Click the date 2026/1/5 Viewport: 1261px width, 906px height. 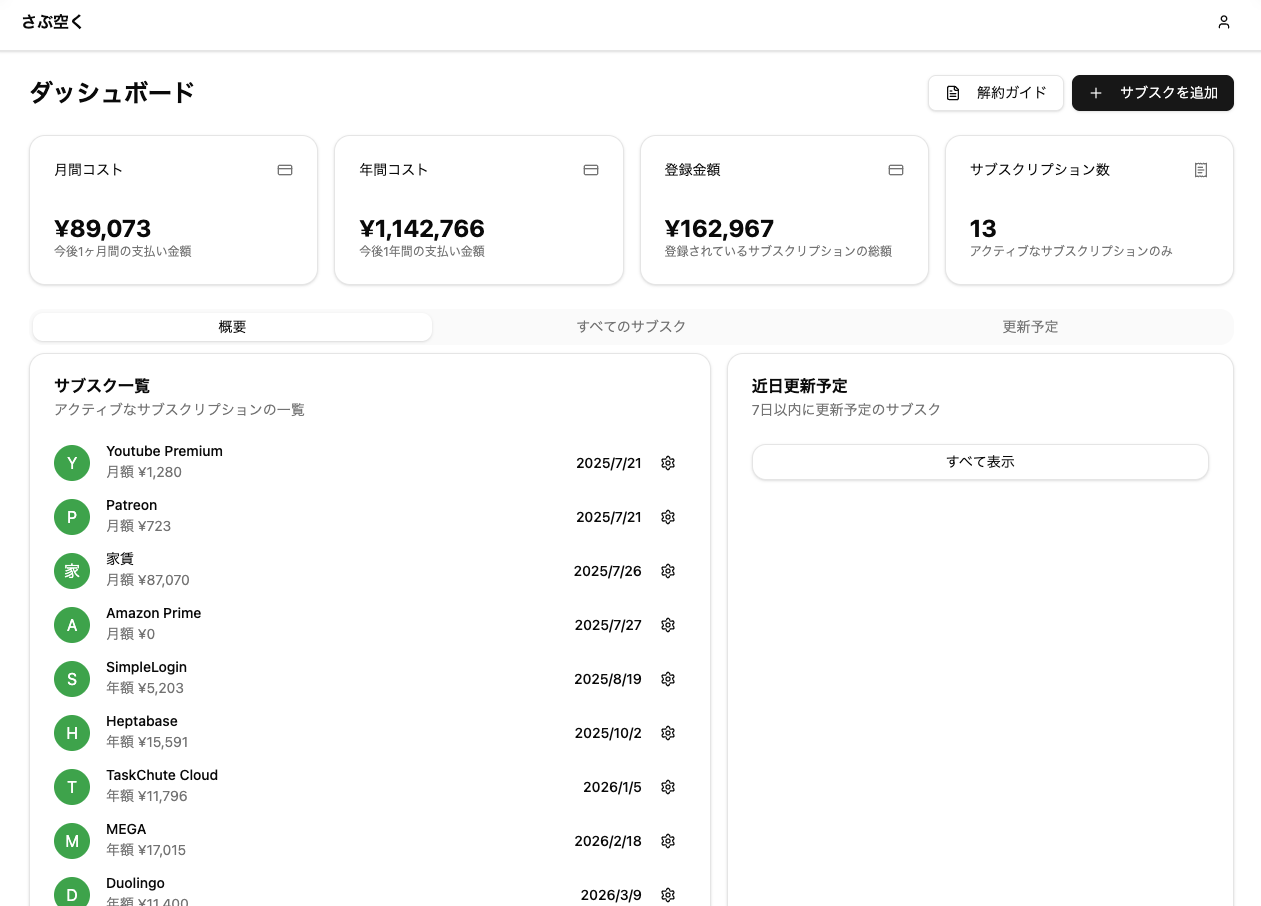coord(612,787)
